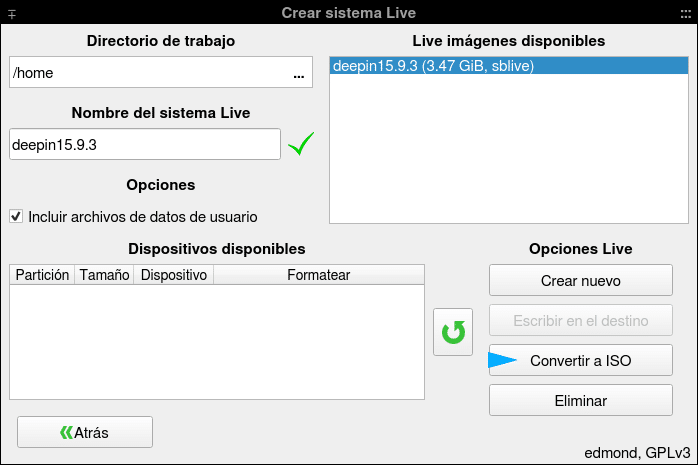The height and width of the screenshot is (465, 698).
Task: Click the Formatear column header
Action: [x=319, y=275]
